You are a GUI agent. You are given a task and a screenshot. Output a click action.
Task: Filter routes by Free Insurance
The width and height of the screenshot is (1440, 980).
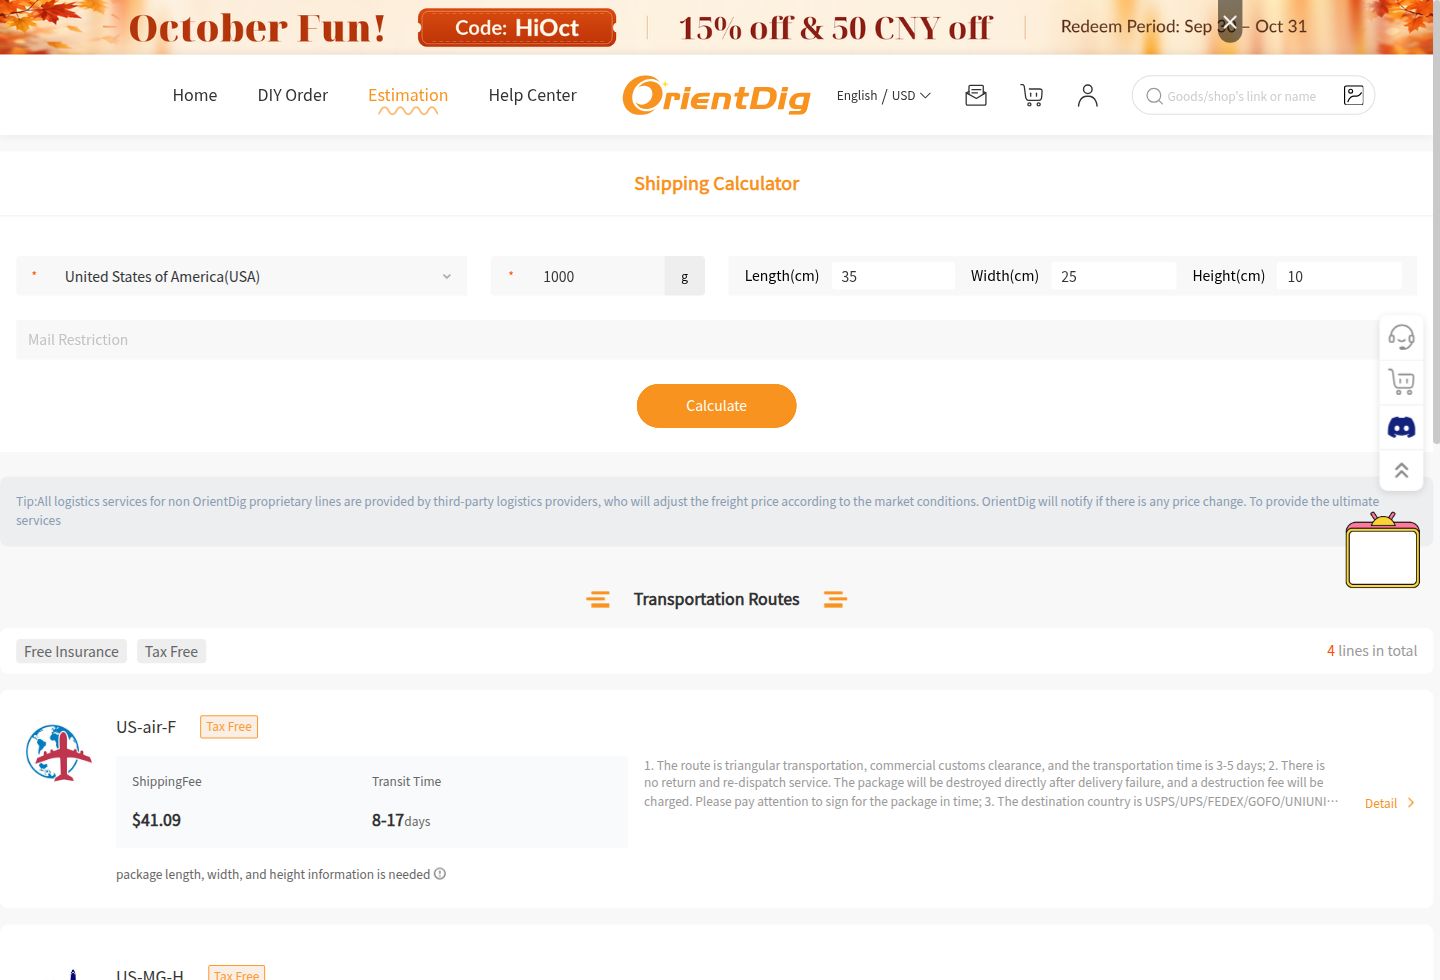pos(72,652)
